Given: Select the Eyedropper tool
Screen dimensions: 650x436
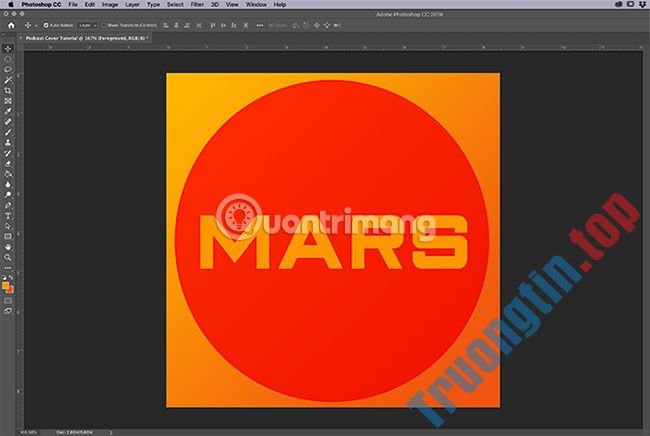Looking at the screenshot, I should (8, 111).
